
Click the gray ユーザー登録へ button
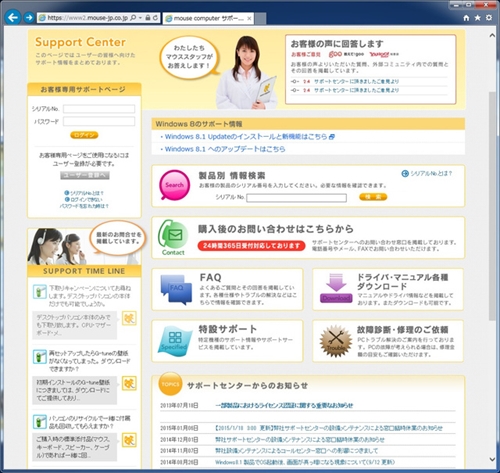[x=85, y=175]
